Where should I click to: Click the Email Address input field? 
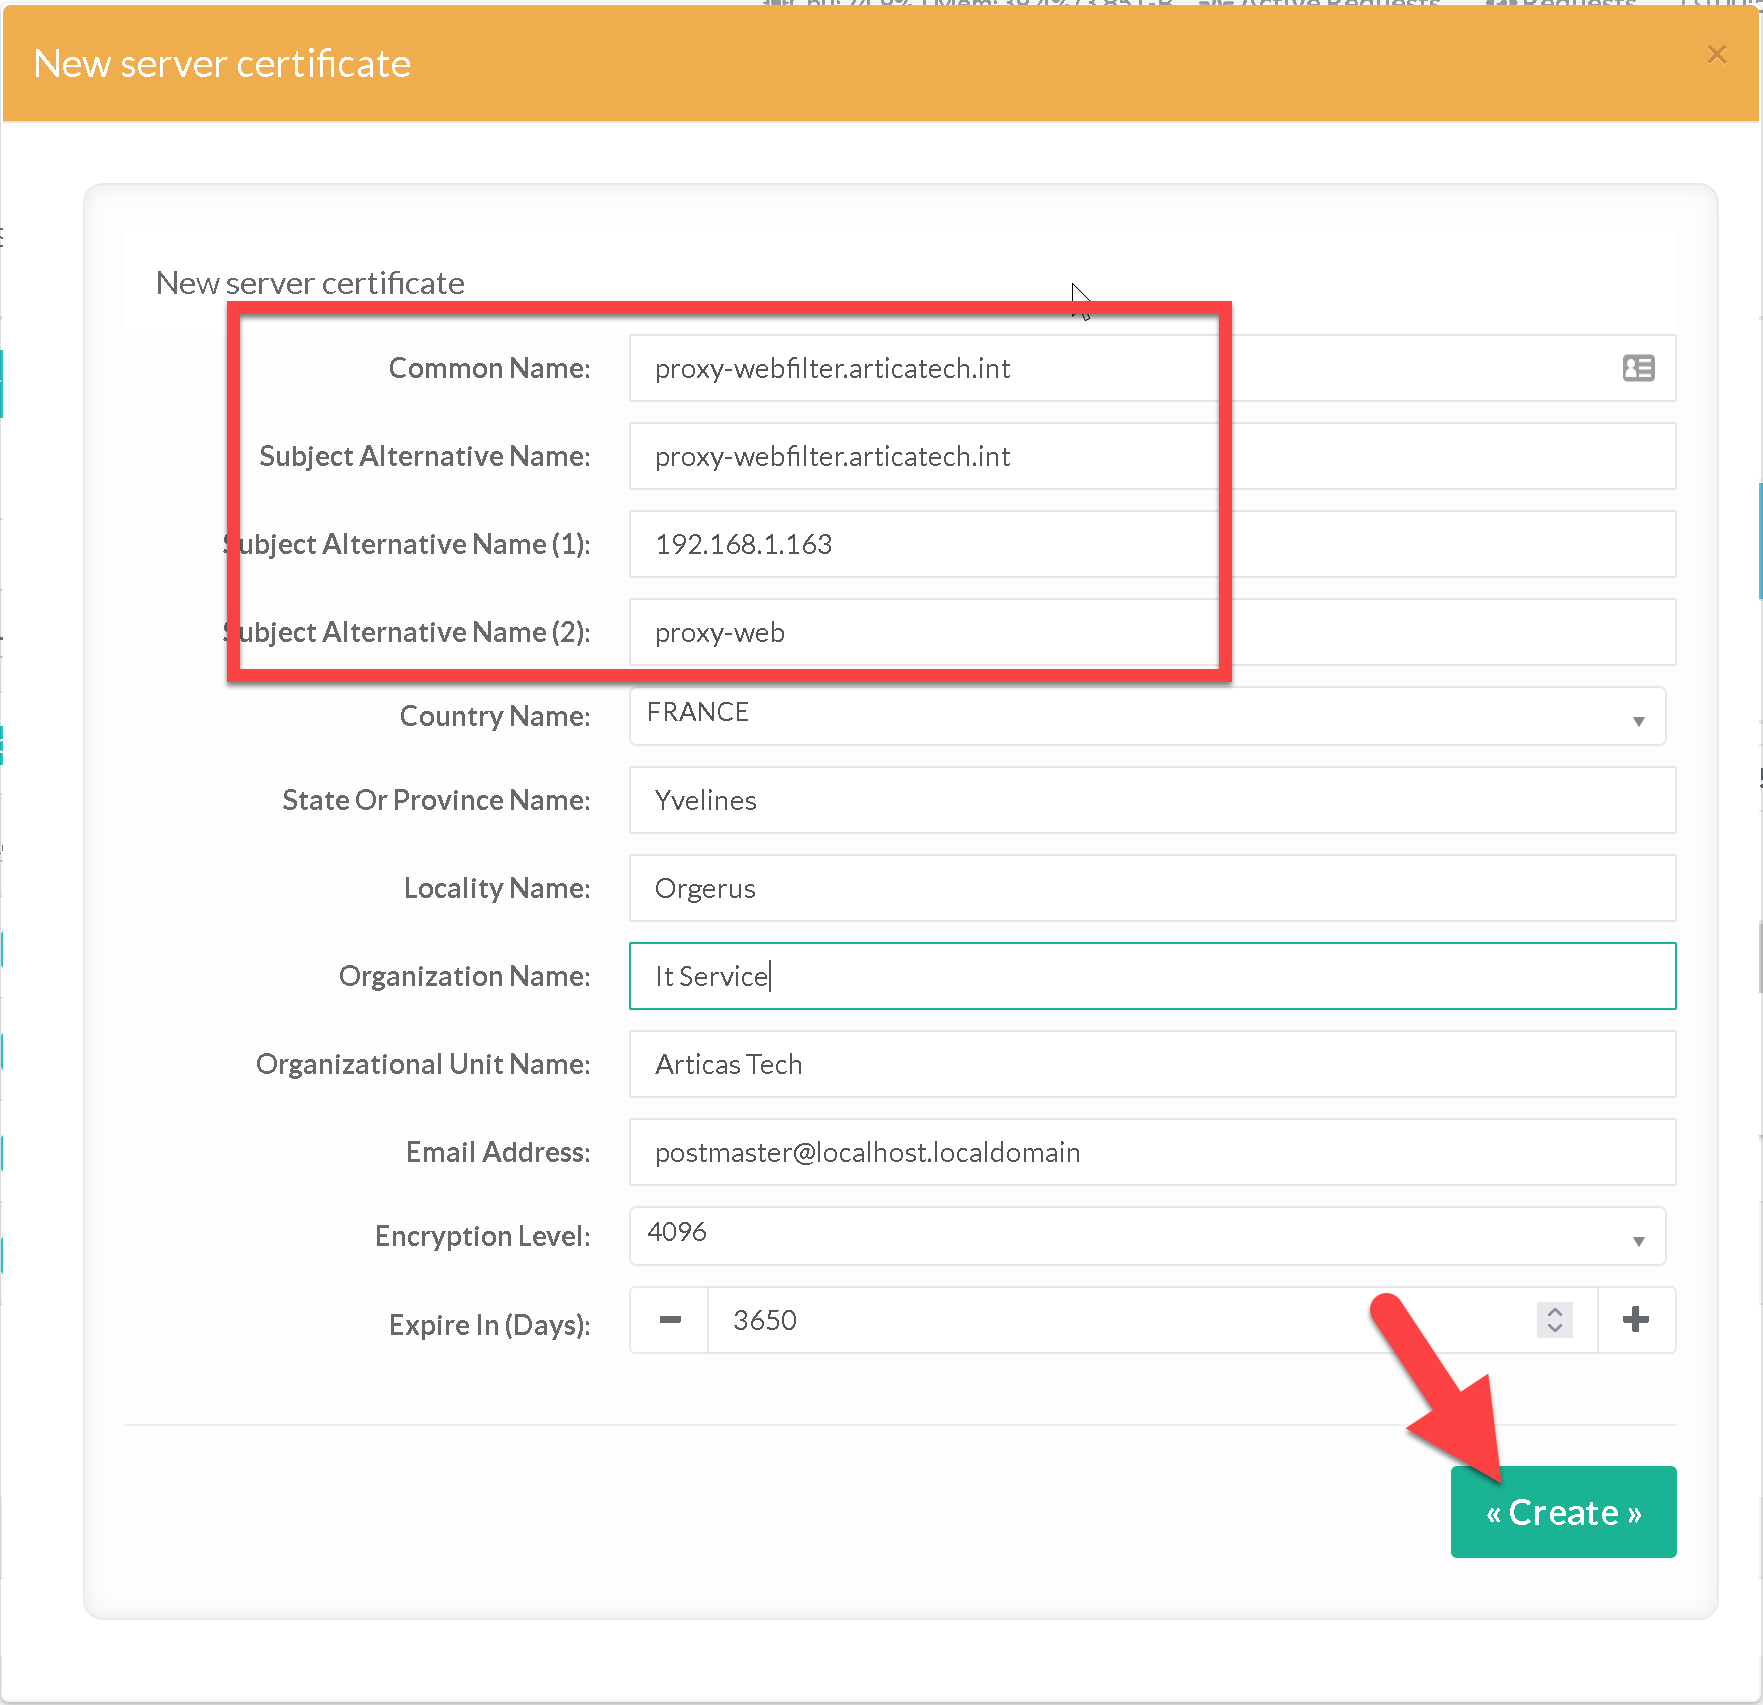click(x=1150, y=1152)
